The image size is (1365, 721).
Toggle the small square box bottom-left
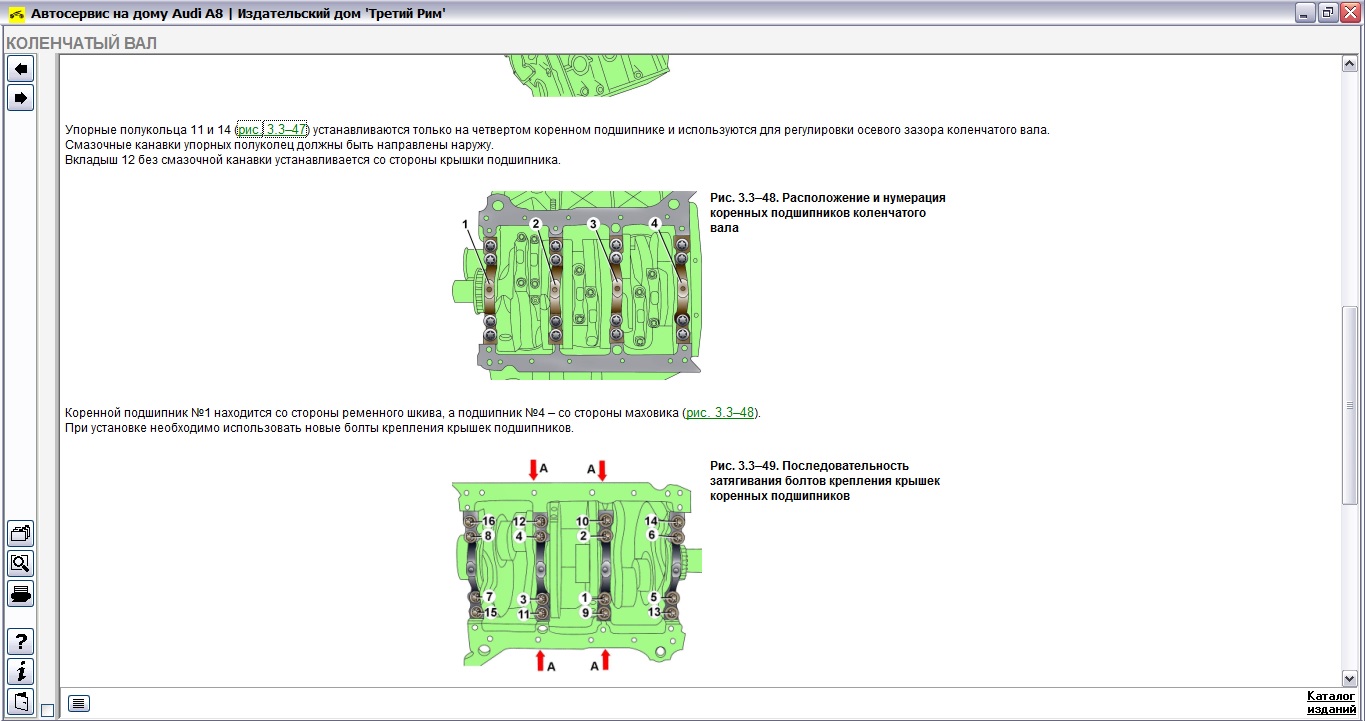coord(47,711)
